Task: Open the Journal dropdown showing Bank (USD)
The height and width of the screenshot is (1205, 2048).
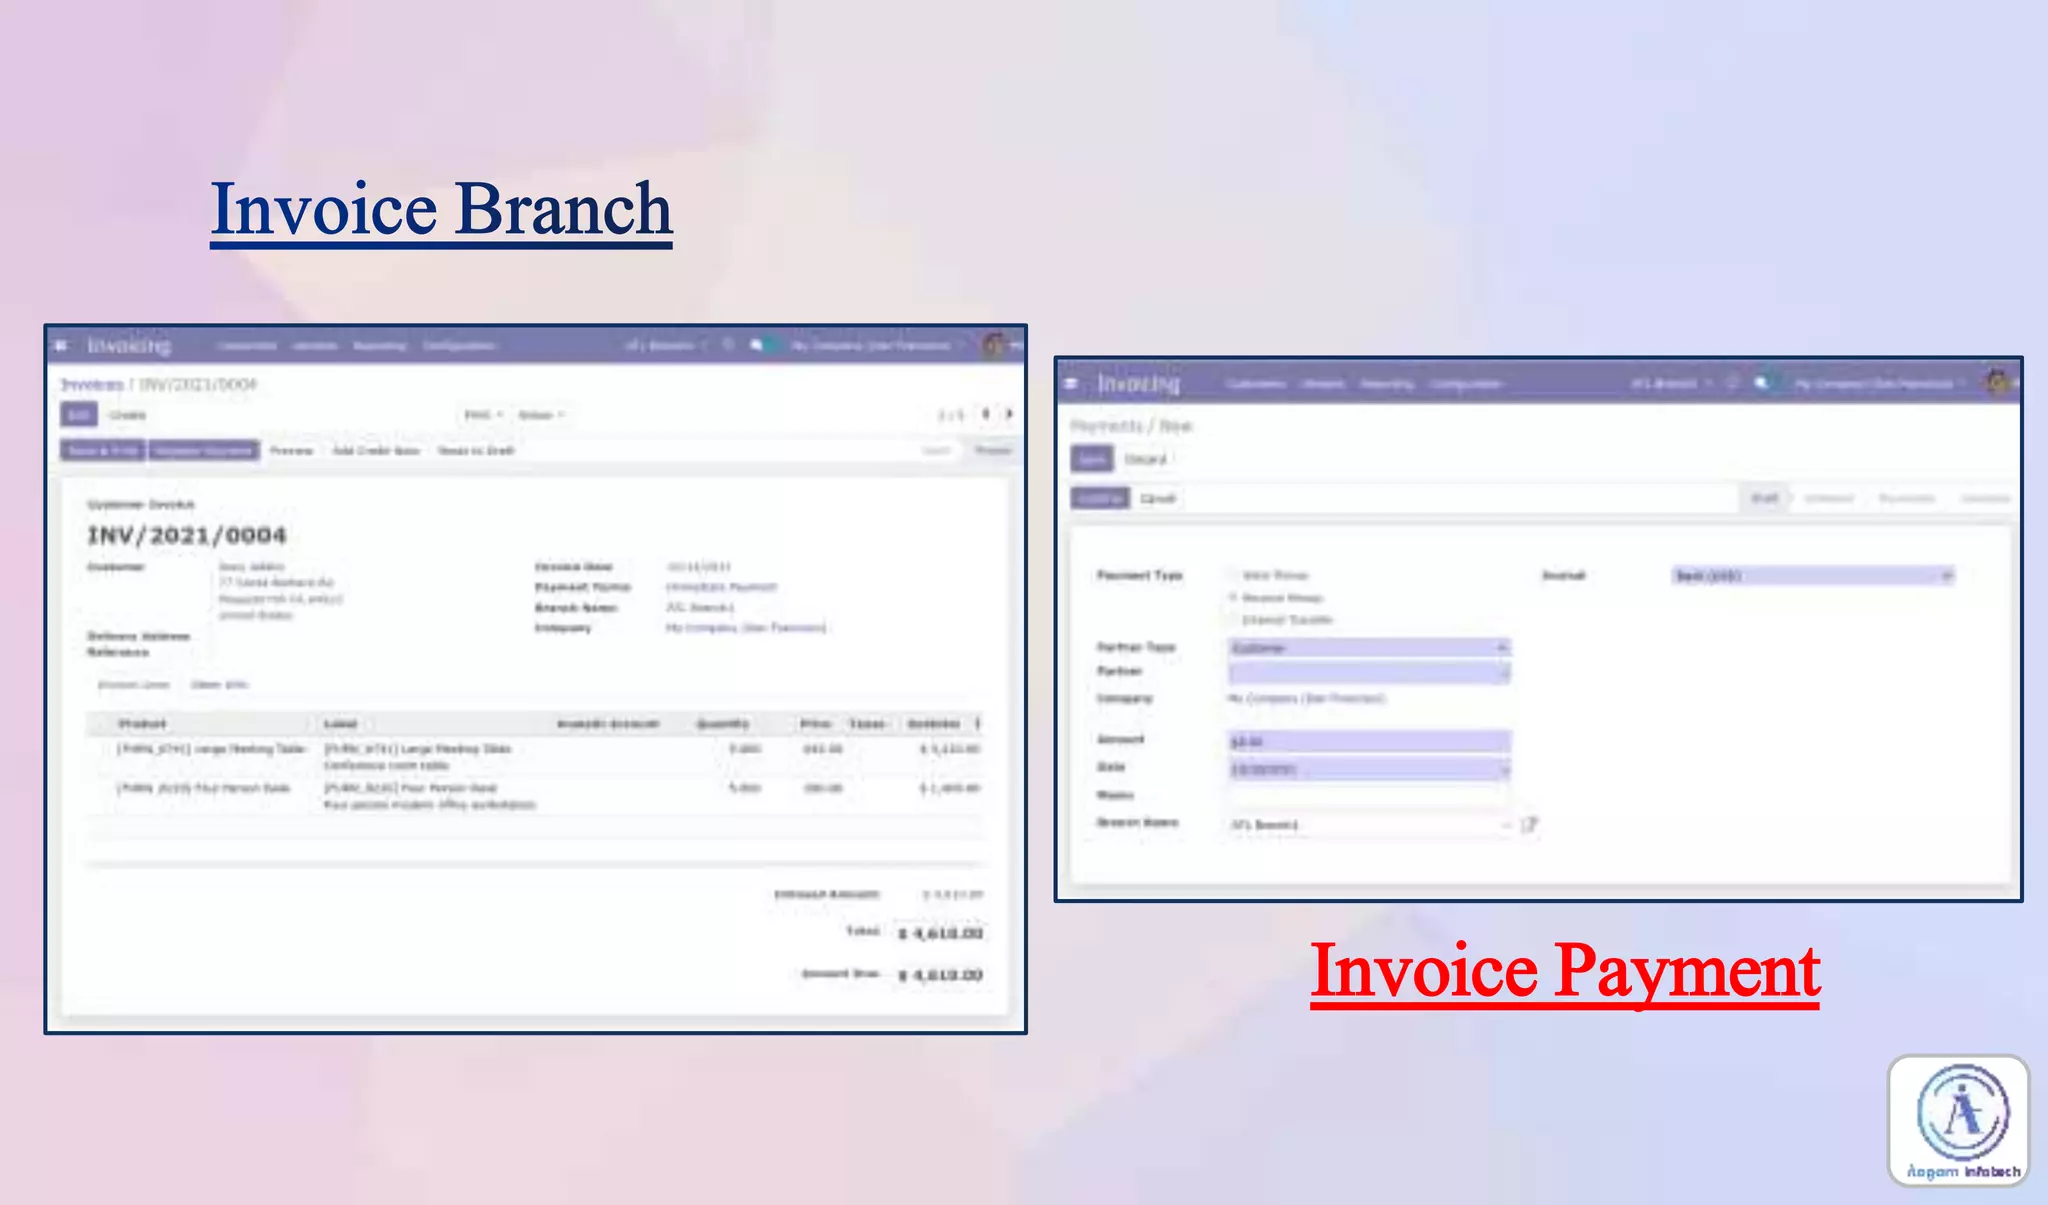Action: pyautogui.click(x=1813, y=576)
